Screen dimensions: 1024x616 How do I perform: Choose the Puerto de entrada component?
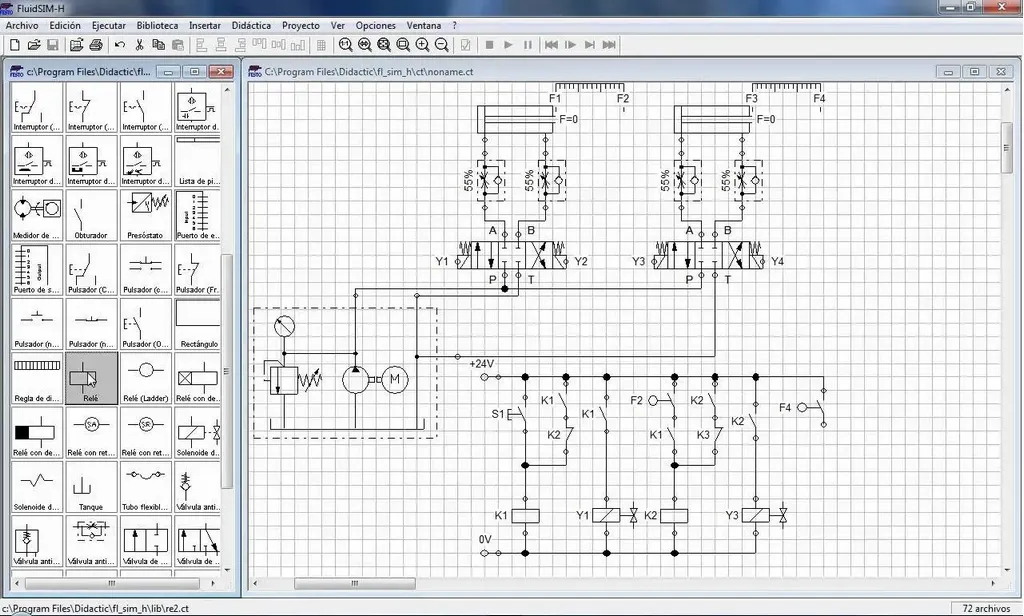coord(199,216)
